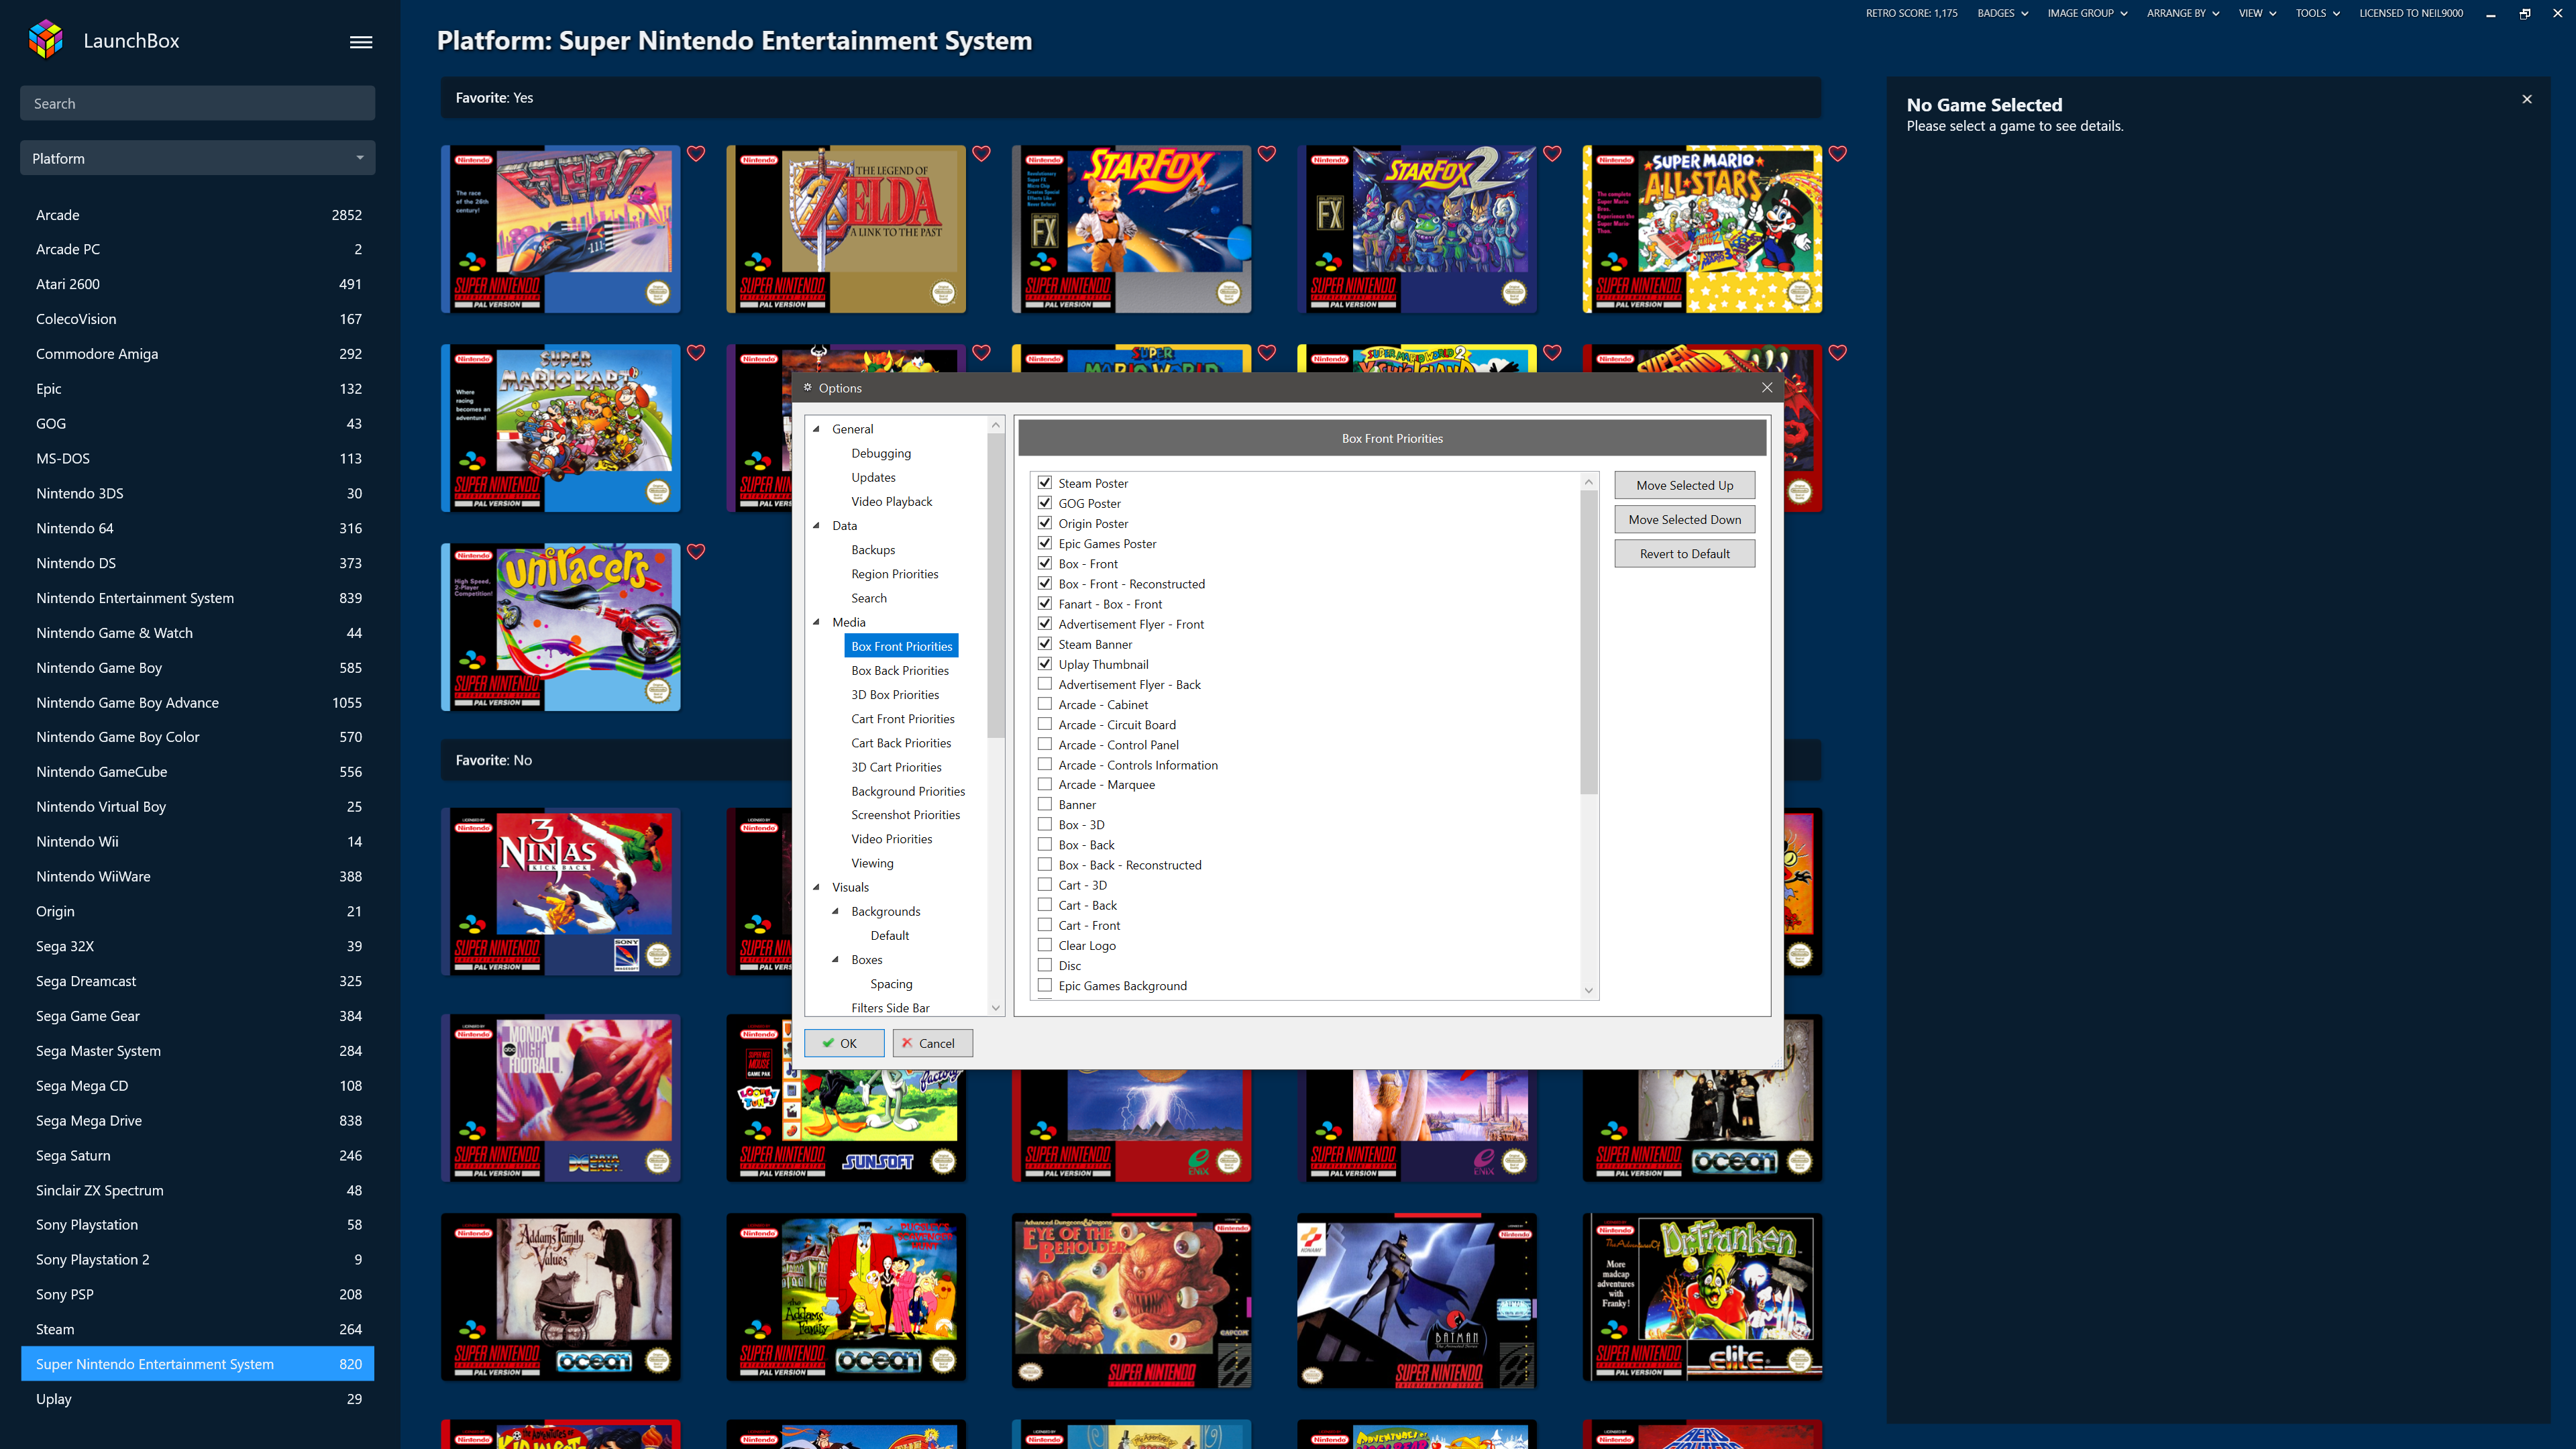2576x1449 pixels.
Task: Focus the Search input field
Action: coord(198,103)
